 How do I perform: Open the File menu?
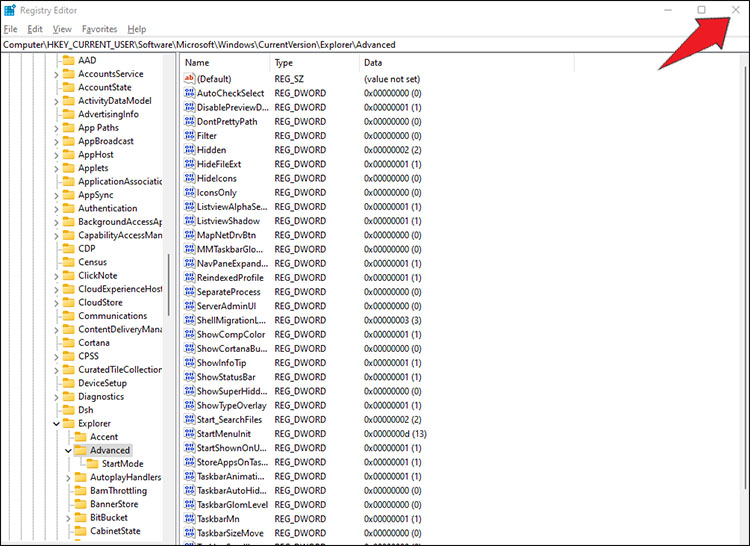(11, 29)
